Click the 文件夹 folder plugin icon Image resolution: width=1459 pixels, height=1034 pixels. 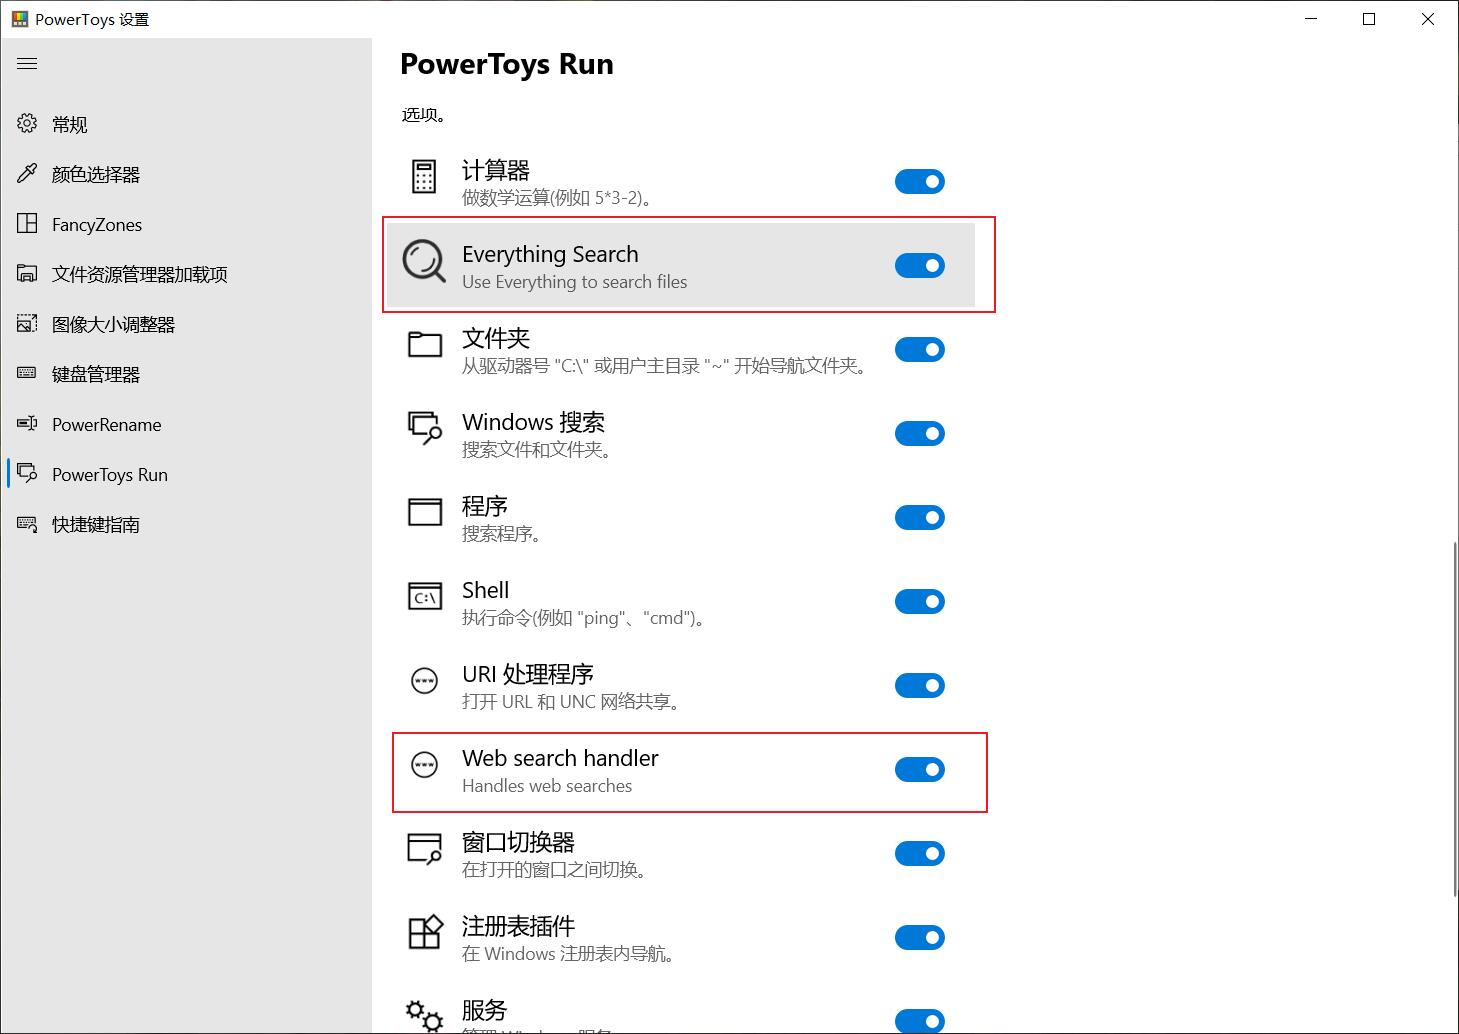point(424,344)
